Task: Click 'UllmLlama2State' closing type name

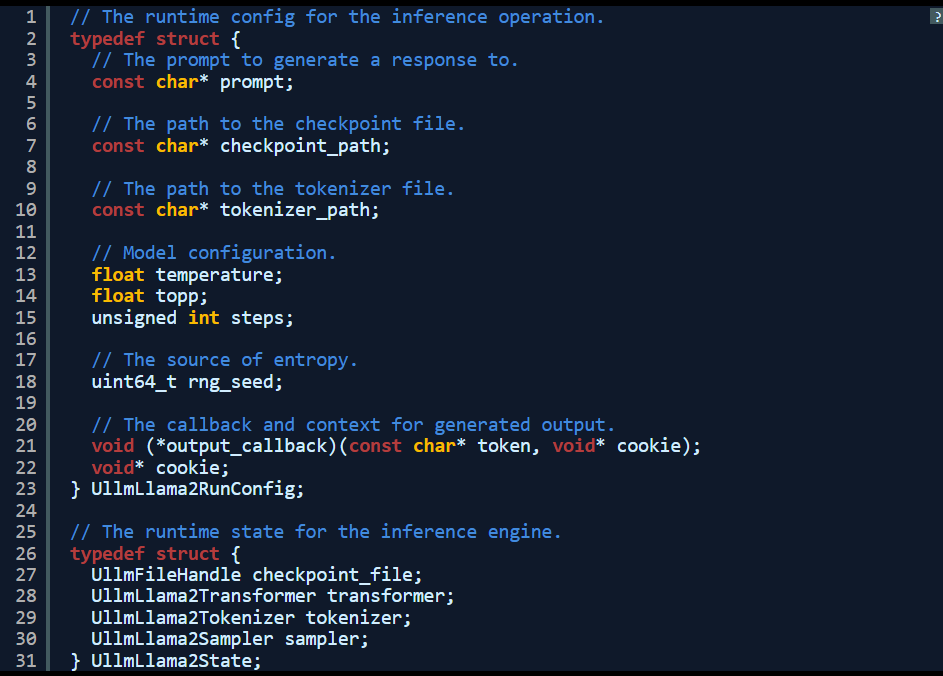Action: [171, 660]
